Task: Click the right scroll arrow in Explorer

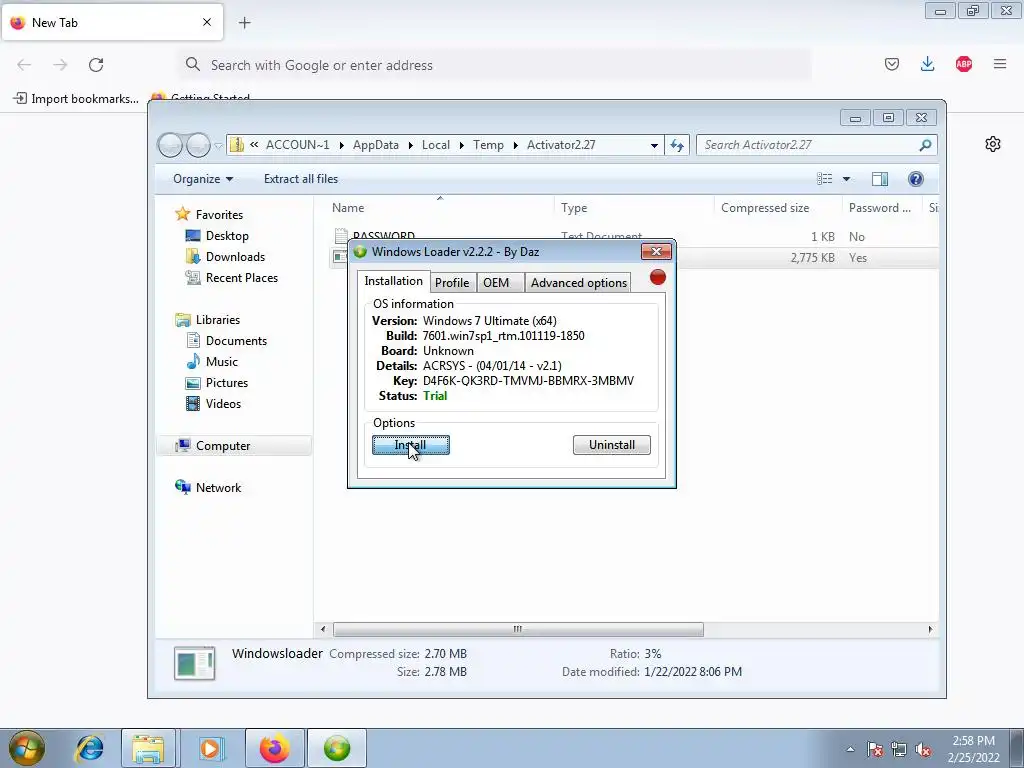Action: point(930,629)
